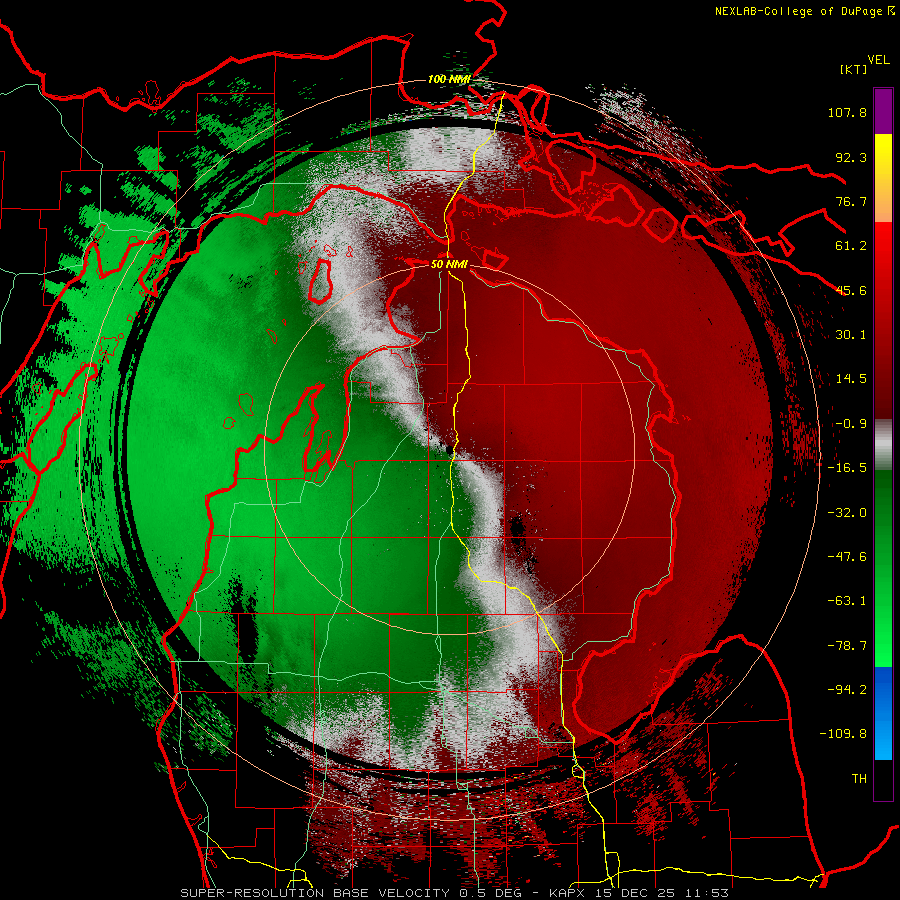
Task: Select the 61.2 velocity scale value
Action: pyautogui.click(x=851, y=246)
